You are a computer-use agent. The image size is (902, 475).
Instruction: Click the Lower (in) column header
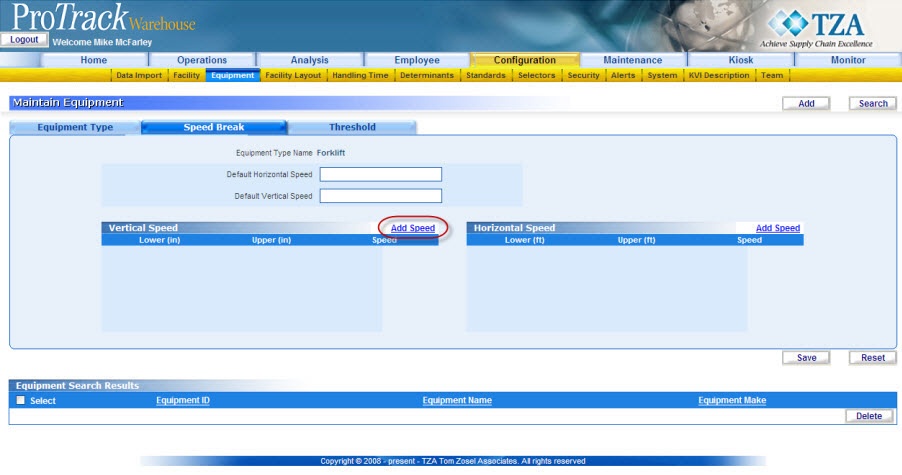pos(159,240)
